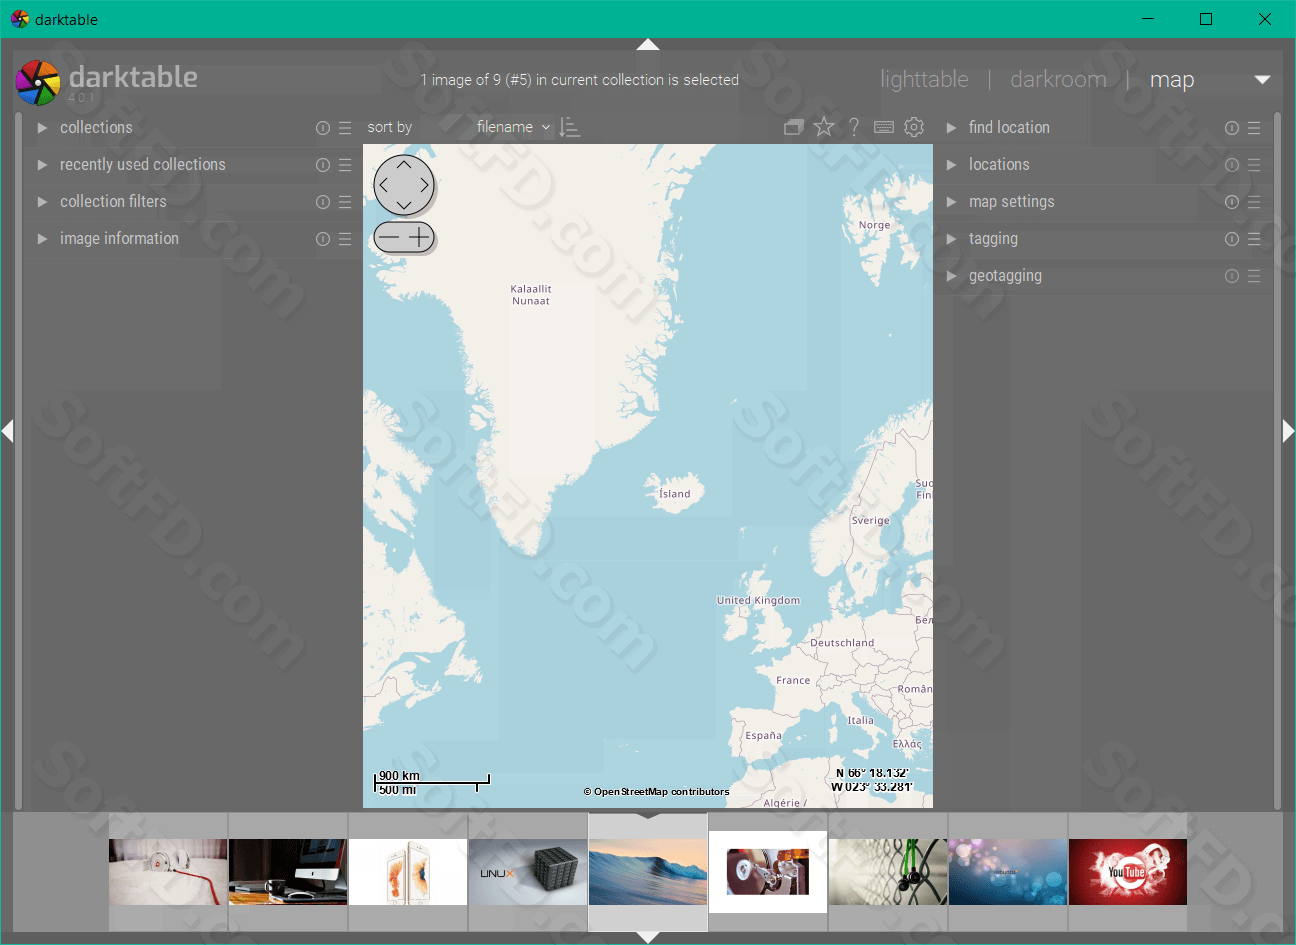Open presets menu for locations module

(x=1254, y=165)
